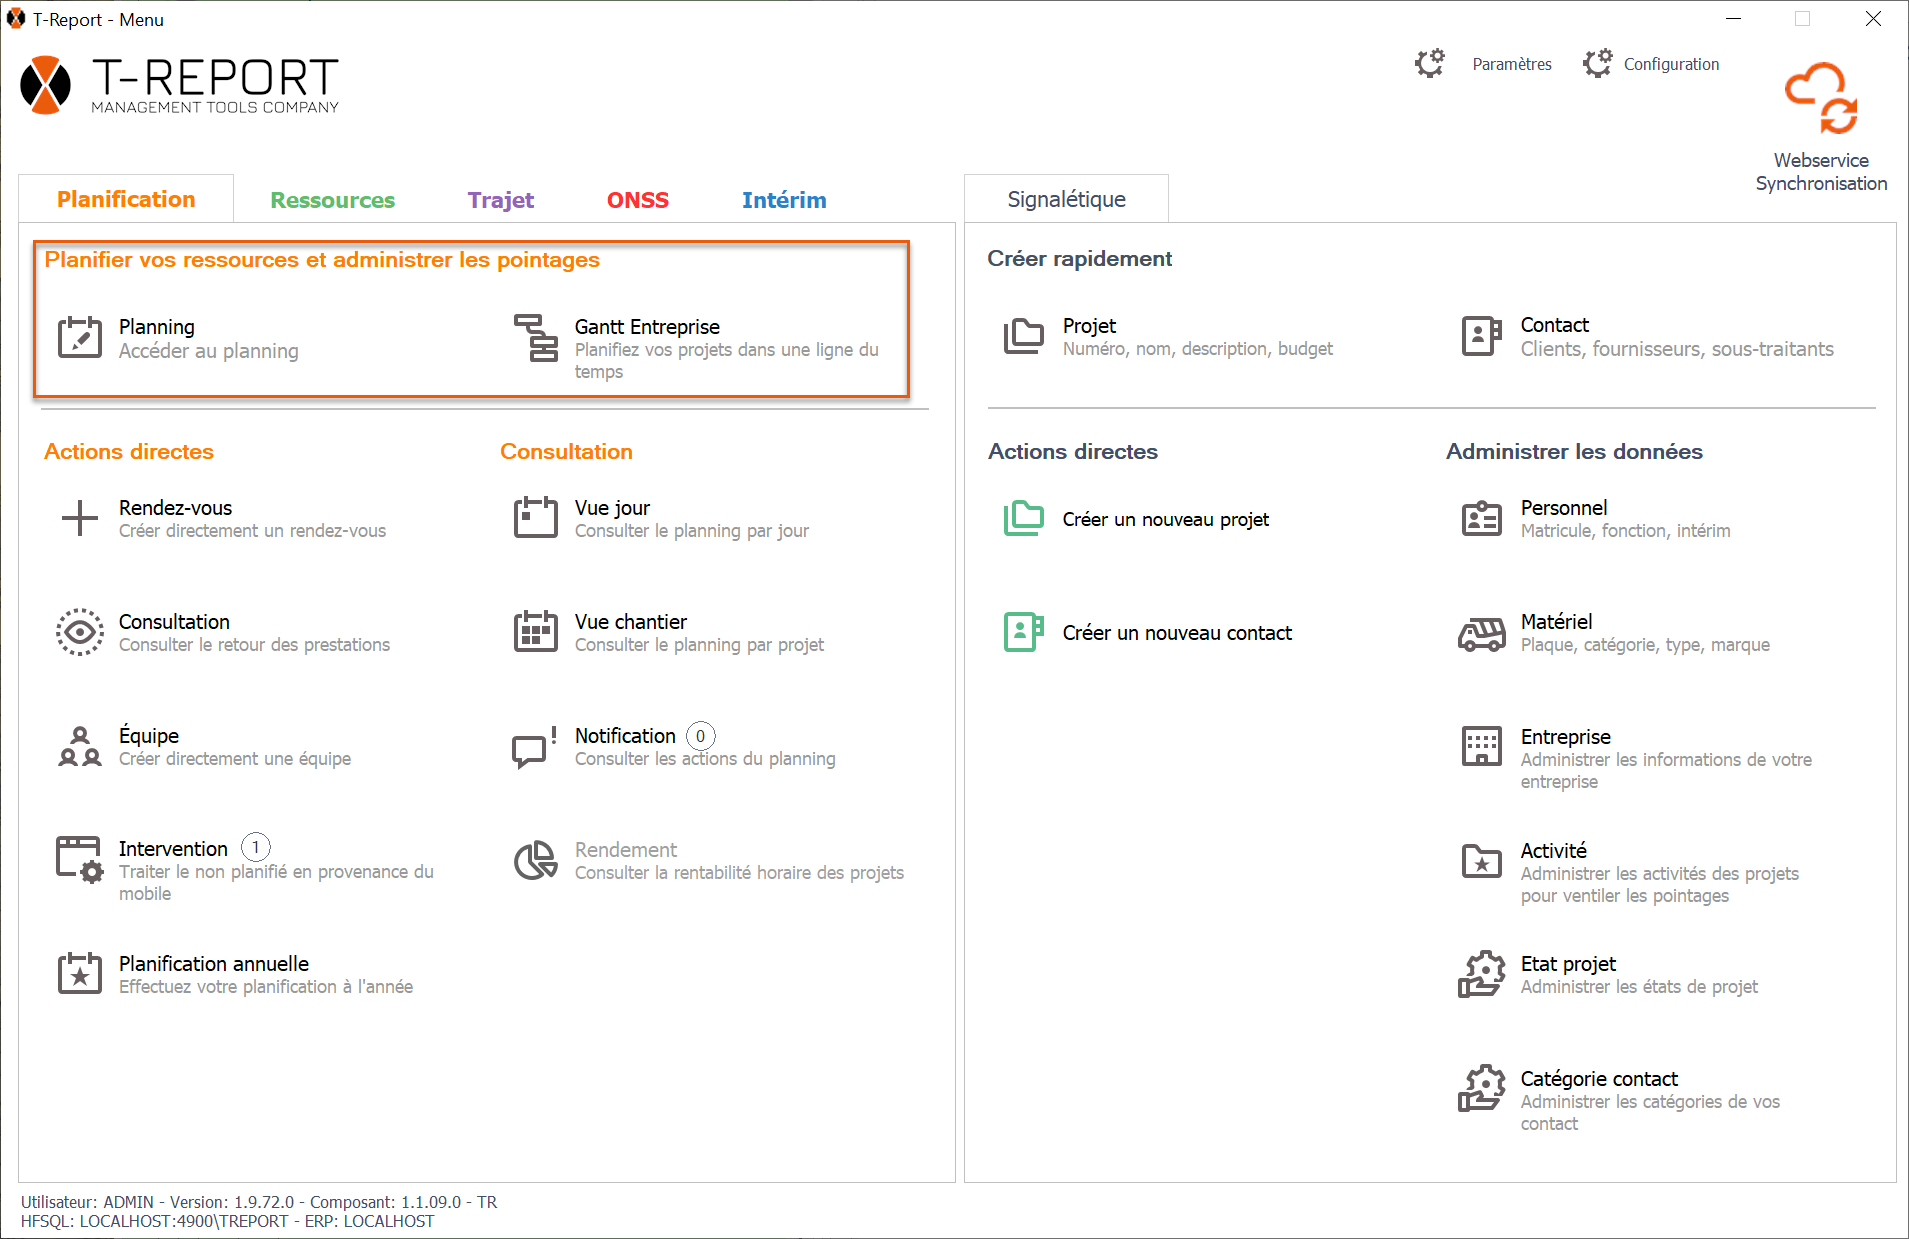Image resolution: width=1909 pixels, height=1239 pixels.
Task: Open the Équipe team icon
Action: [x=80, y=746]
